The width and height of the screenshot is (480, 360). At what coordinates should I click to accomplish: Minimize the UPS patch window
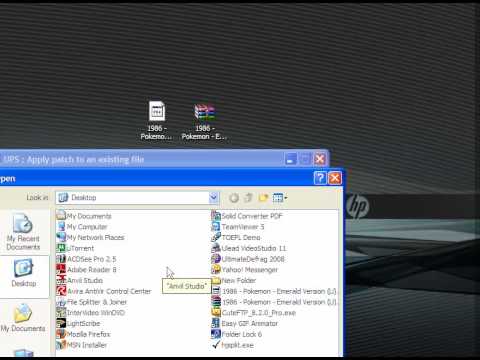pyautogui.click(x=291, y=159)
